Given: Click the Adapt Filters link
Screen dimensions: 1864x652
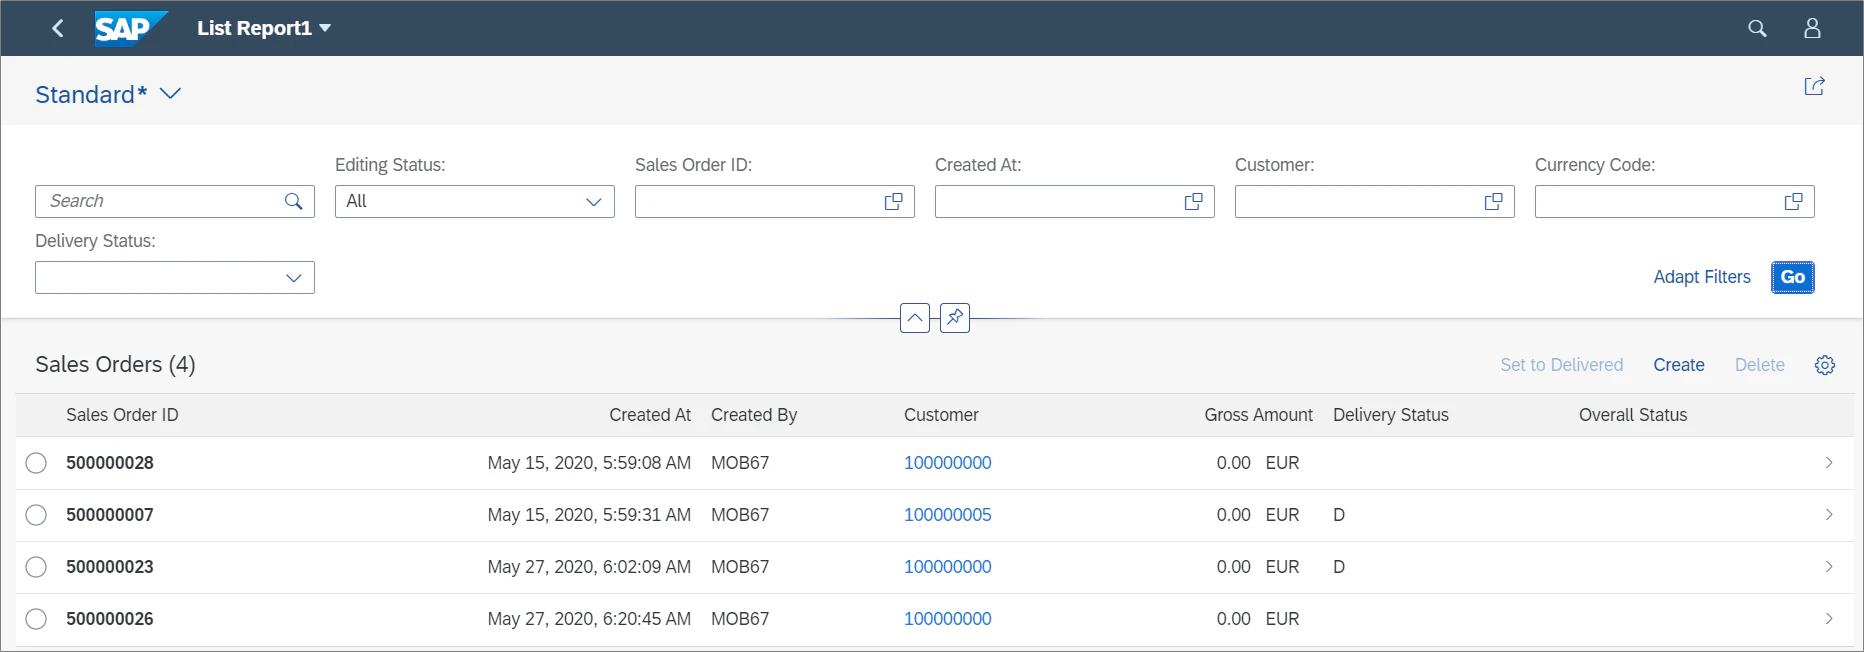Looking at the screenshot, I should point(1702,277).
